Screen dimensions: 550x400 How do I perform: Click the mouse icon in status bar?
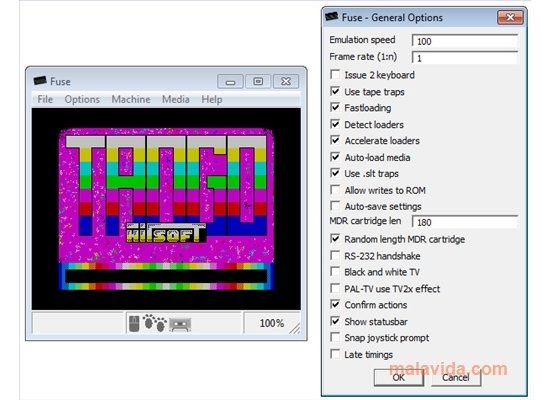click(134, 323)
